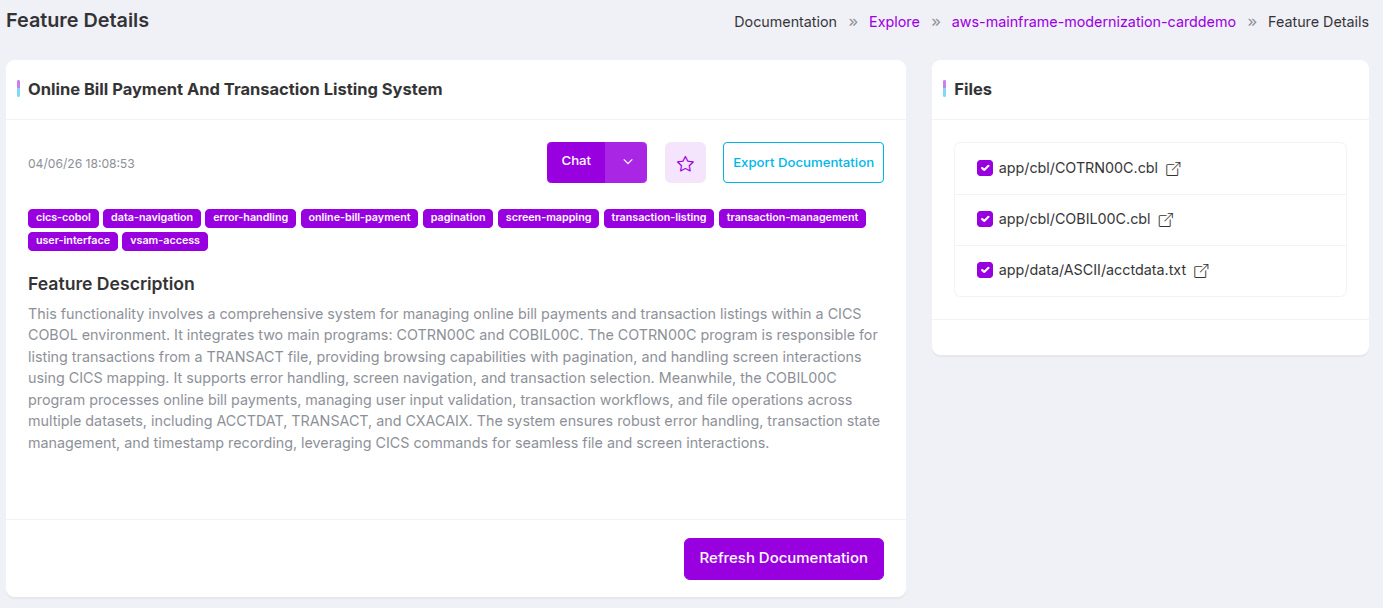Open aws-mainframe-modernization-carddemo breadcrumb link
The width and height of the screenshot is (1383, 608).
[1094, 22]
